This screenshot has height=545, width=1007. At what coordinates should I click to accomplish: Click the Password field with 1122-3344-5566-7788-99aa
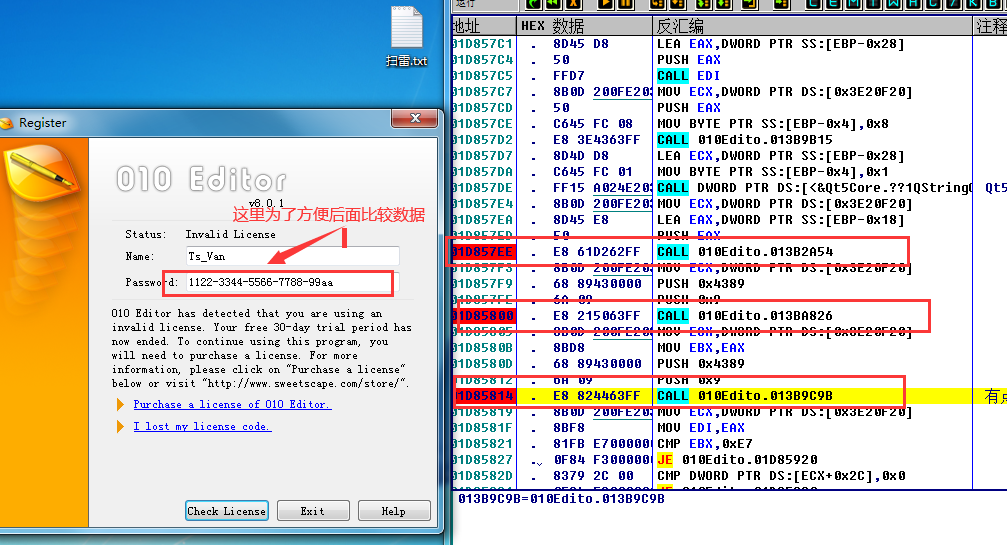point(292,282)
